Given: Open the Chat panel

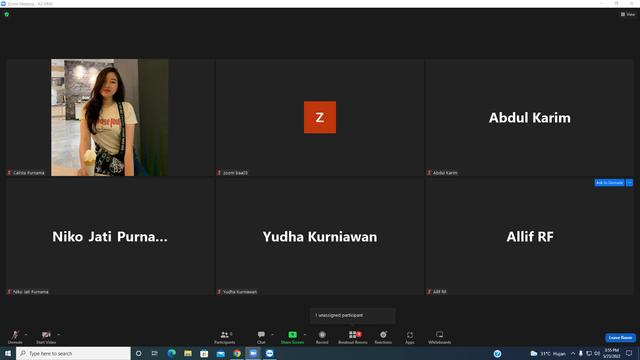Looking at the screenshot, I should (261, 337).
